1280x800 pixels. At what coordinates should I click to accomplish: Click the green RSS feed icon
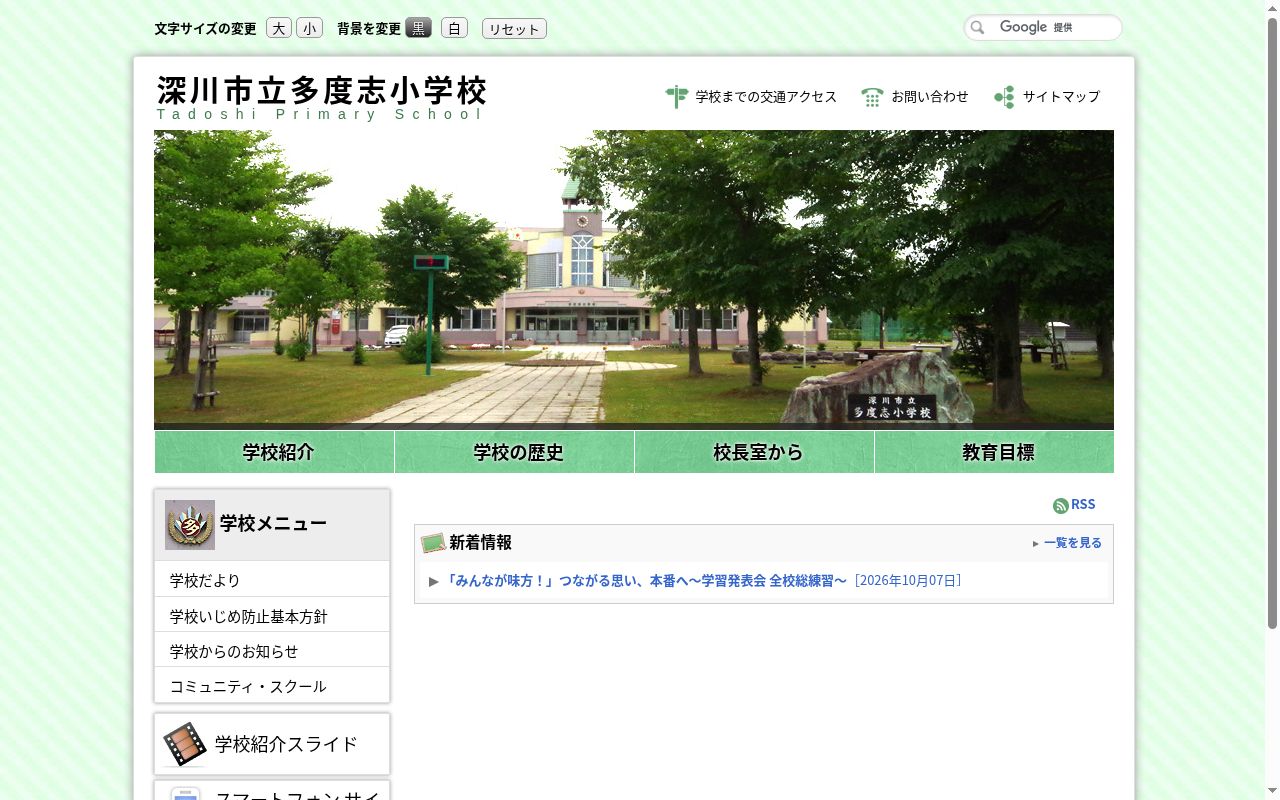1061,505
